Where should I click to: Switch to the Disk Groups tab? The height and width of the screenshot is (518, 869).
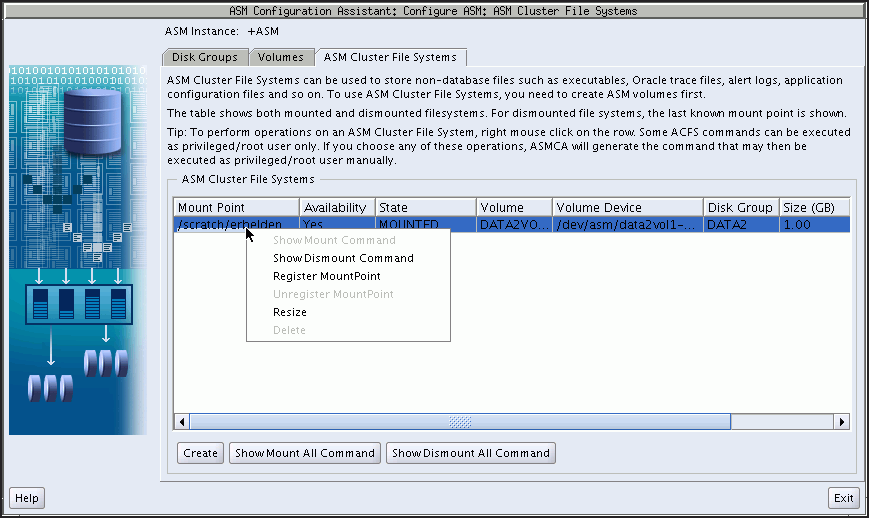204,57
